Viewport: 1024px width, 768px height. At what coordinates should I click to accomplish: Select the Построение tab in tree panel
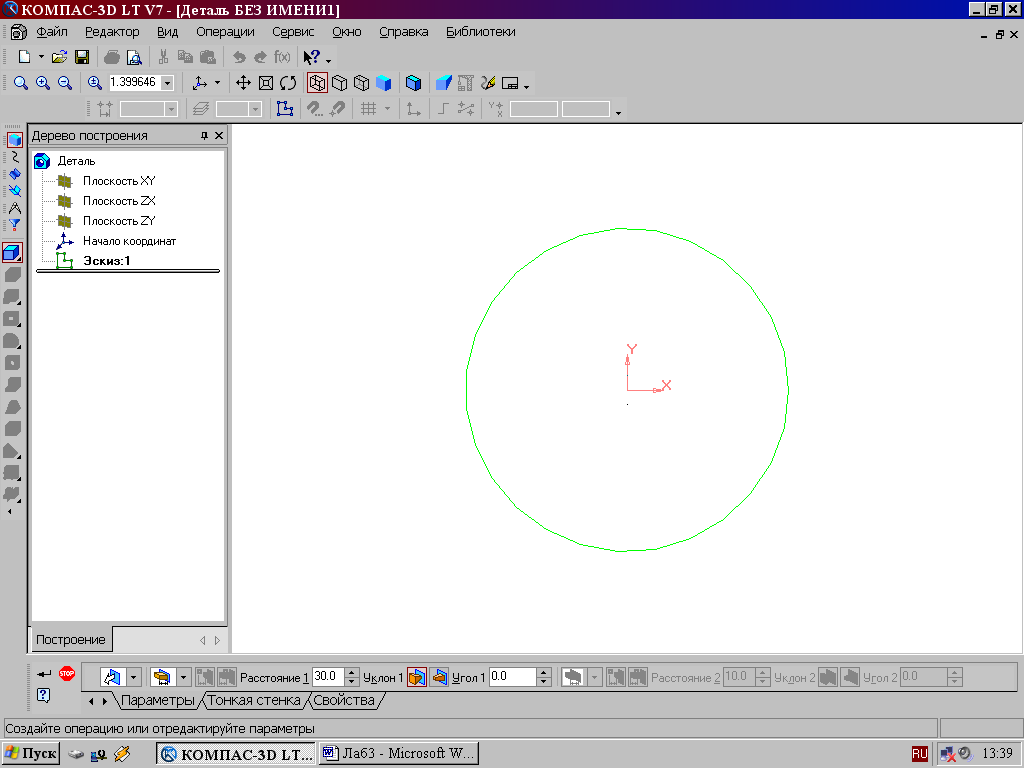coord(71,639)
